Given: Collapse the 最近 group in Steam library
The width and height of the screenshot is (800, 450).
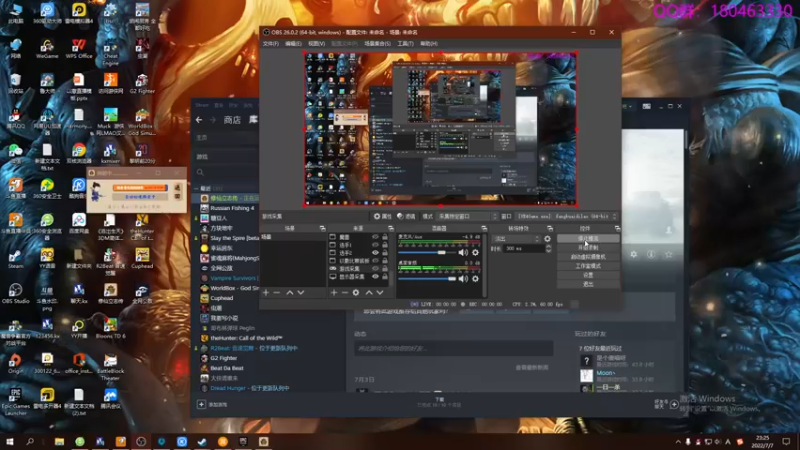Looking at the screenshot, I should (x=196, y=188).
